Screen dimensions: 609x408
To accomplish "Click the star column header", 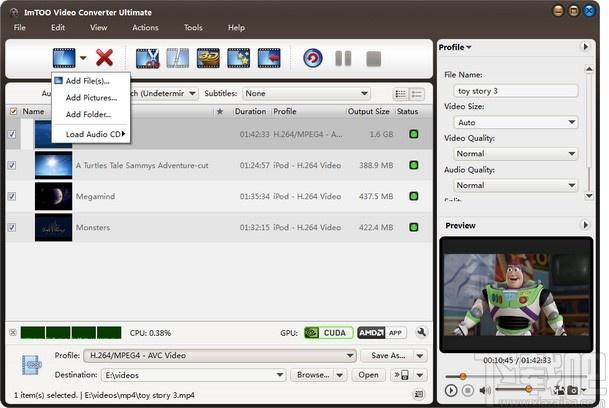I will pos(220,112).
